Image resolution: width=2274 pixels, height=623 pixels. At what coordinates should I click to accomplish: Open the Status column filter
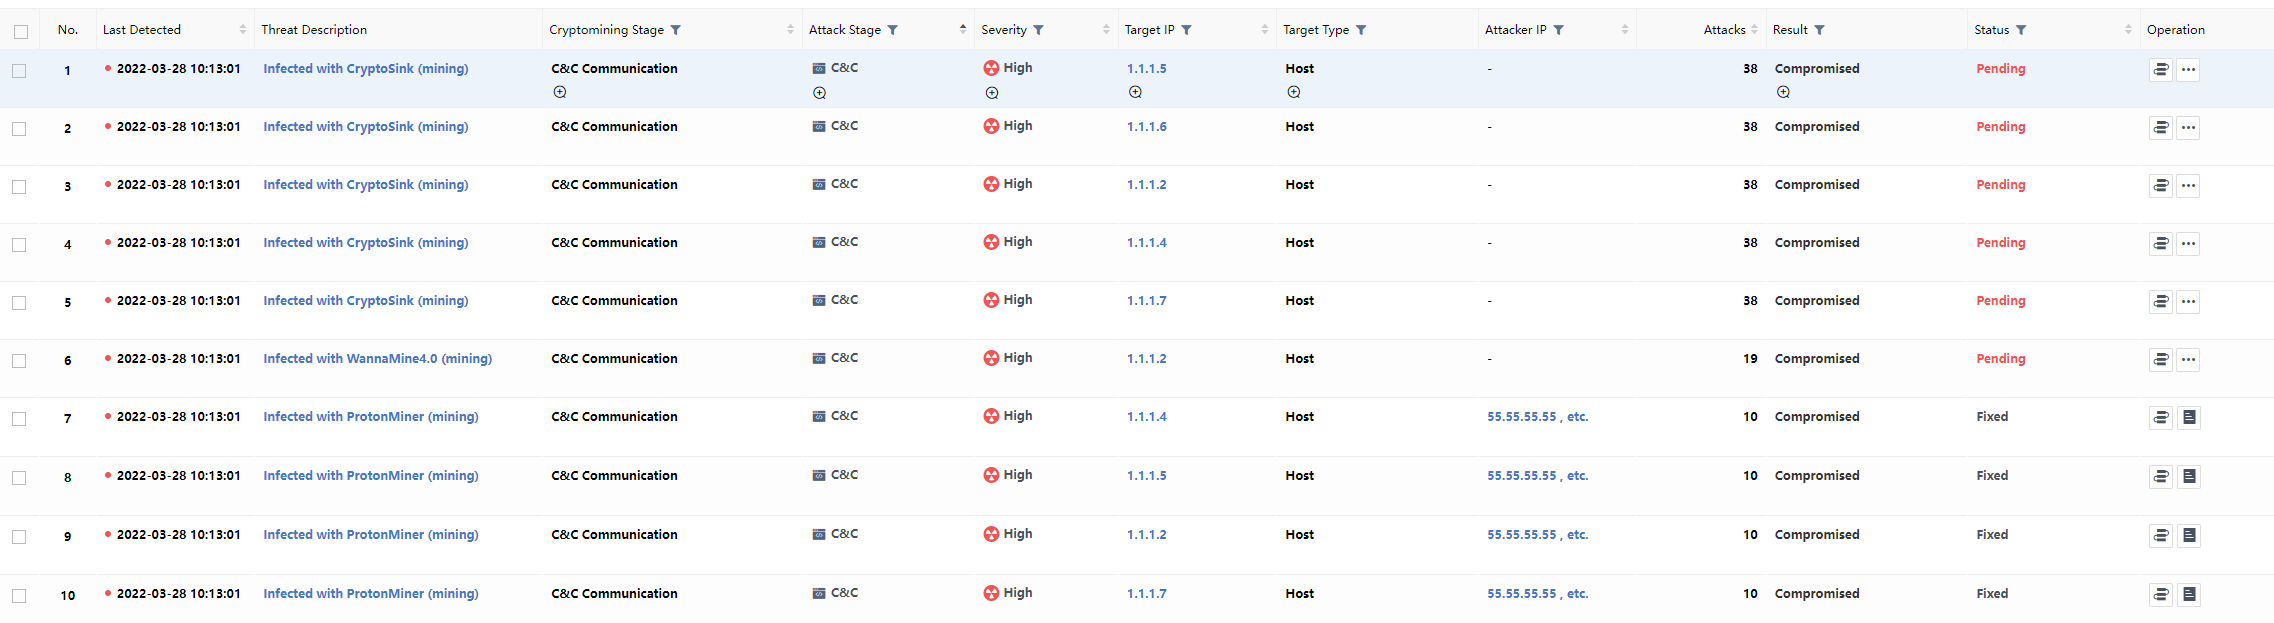pos(2021,30)
